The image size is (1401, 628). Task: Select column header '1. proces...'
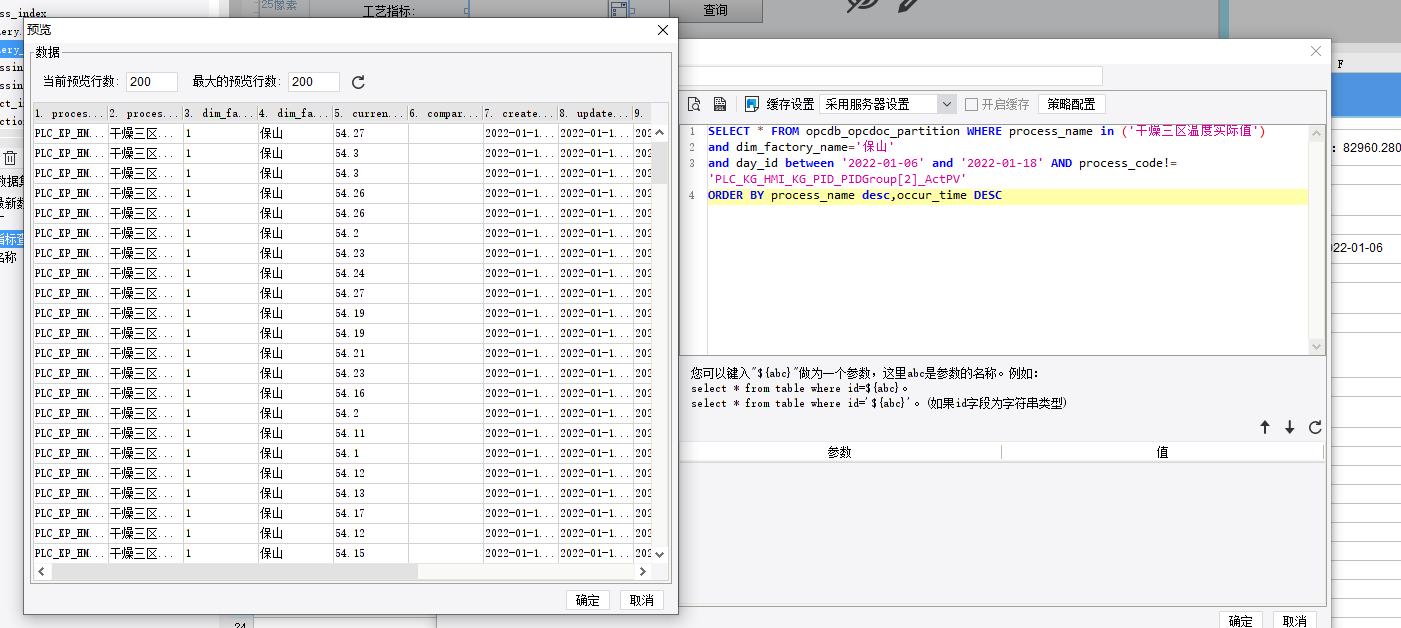pyautogui.click(x=70, y=114)
